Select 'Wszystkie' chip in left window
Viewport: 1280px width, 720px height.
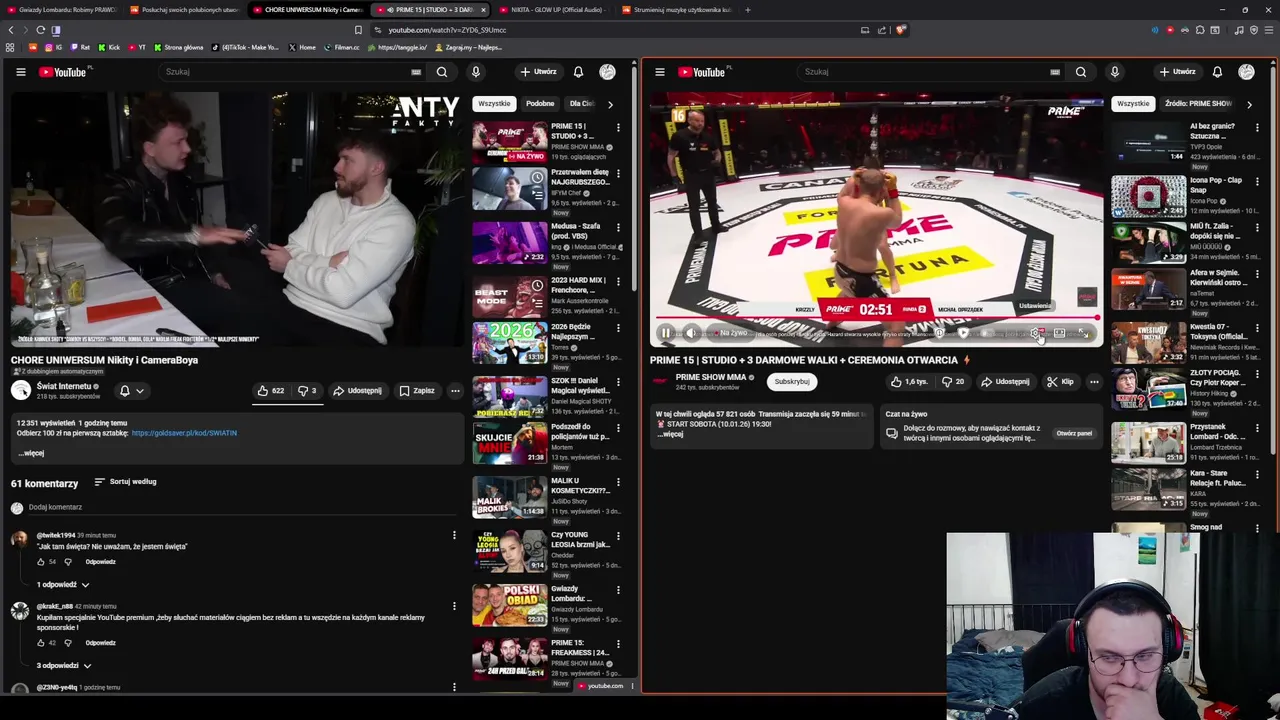click(494, 104)
